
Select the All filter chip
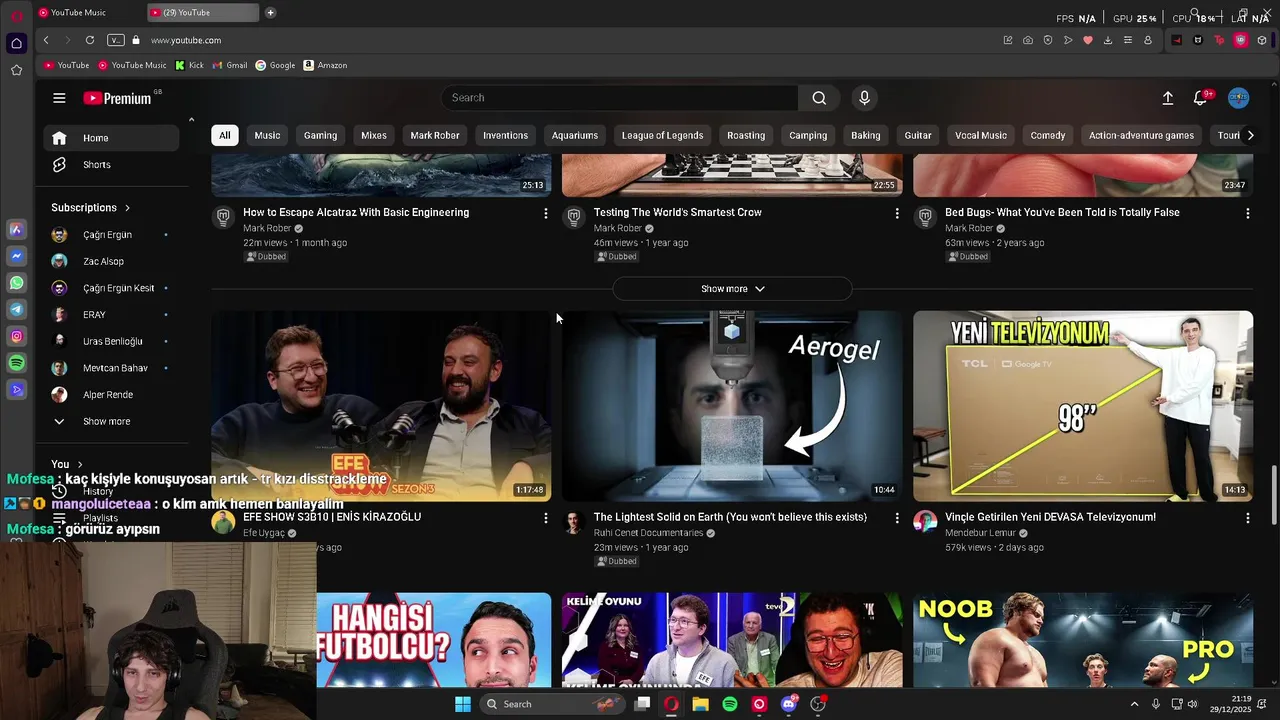pyautogui.click(x=225, y=135)
